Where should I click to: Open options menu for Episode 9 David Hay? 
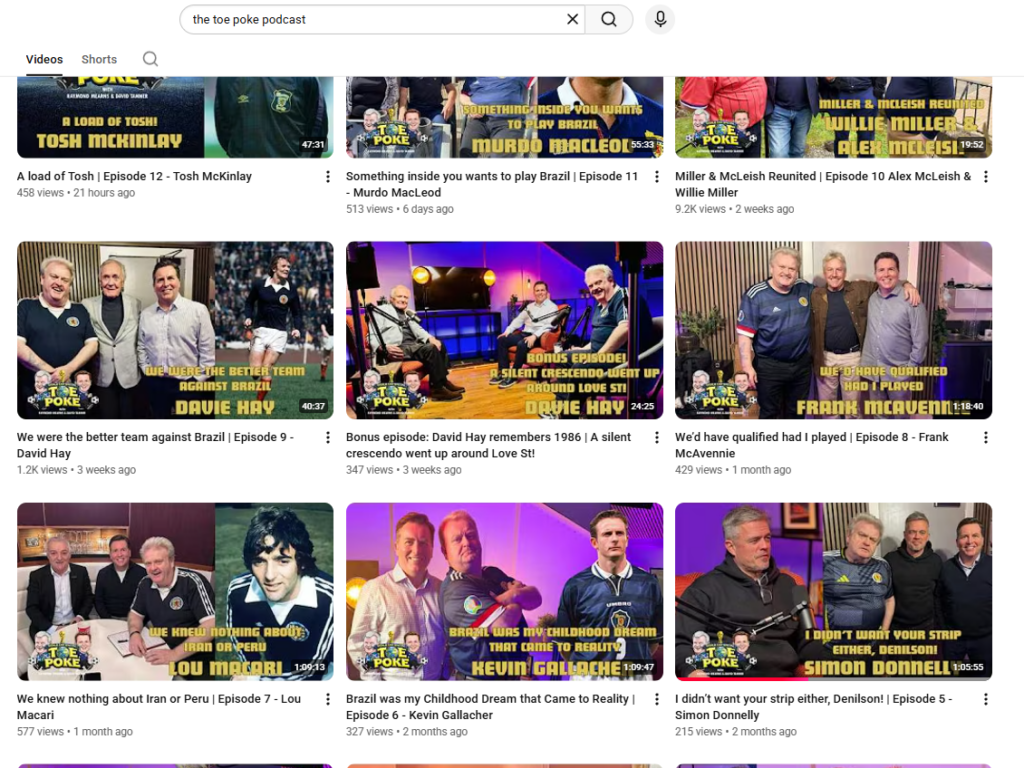328,438
